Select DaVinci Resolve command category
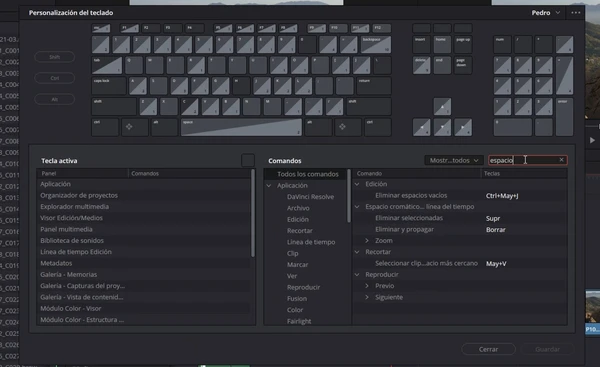 310,197
